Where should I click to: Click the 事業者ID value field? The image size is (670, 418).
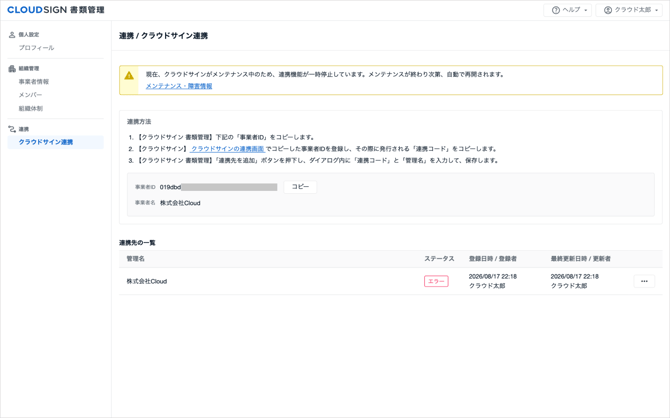[x=218, y=187]
